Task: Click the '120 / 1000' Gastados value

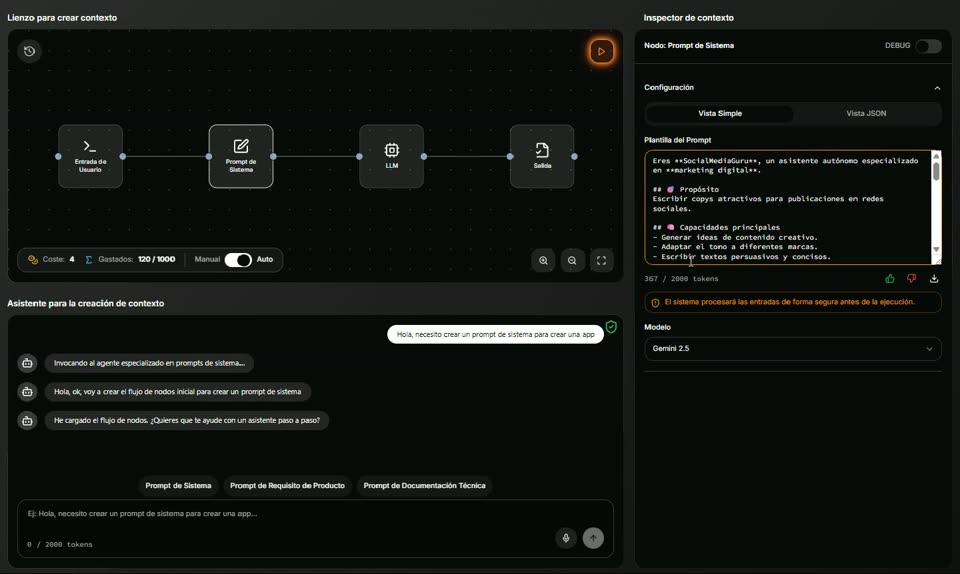Action: coord(156,259)
